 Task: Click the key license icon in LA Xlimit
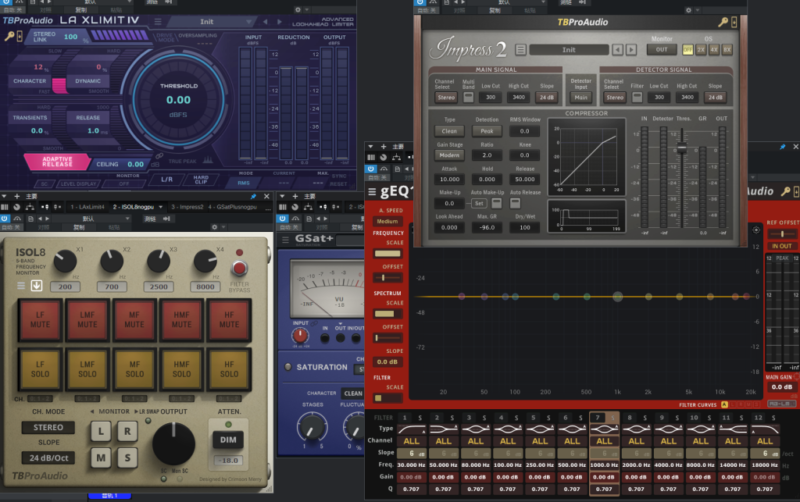[x=10, y=36]
